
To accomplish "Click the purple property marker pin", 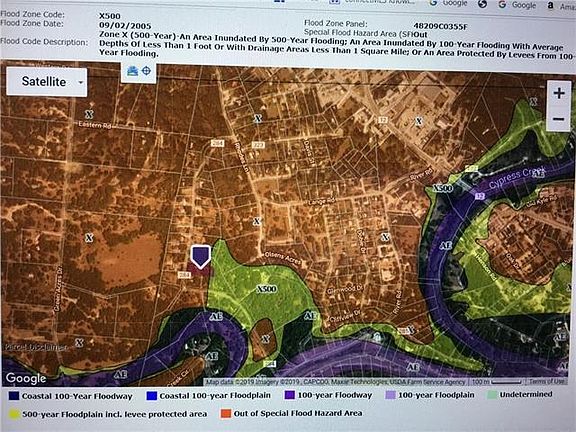I will pyautogui.click(x=201, y=256).
